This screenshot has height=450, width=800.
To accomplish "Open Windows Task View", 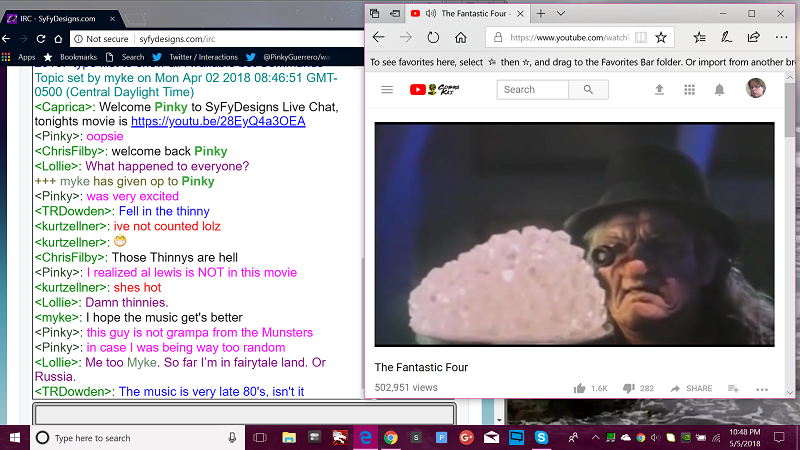I will pos(260,438).
